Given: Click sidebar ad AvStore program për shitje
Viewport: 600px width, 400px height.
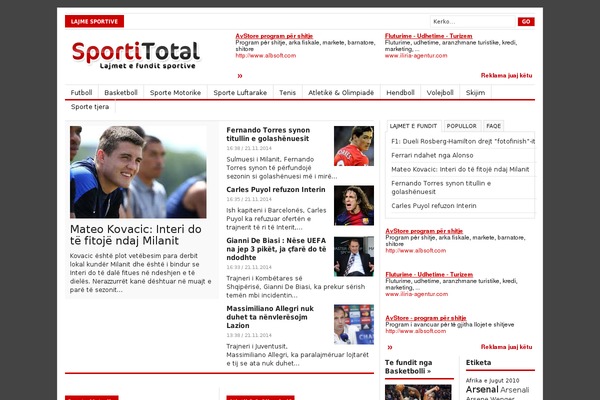Looking at the screenshot, I should click(x=424, y=231).
